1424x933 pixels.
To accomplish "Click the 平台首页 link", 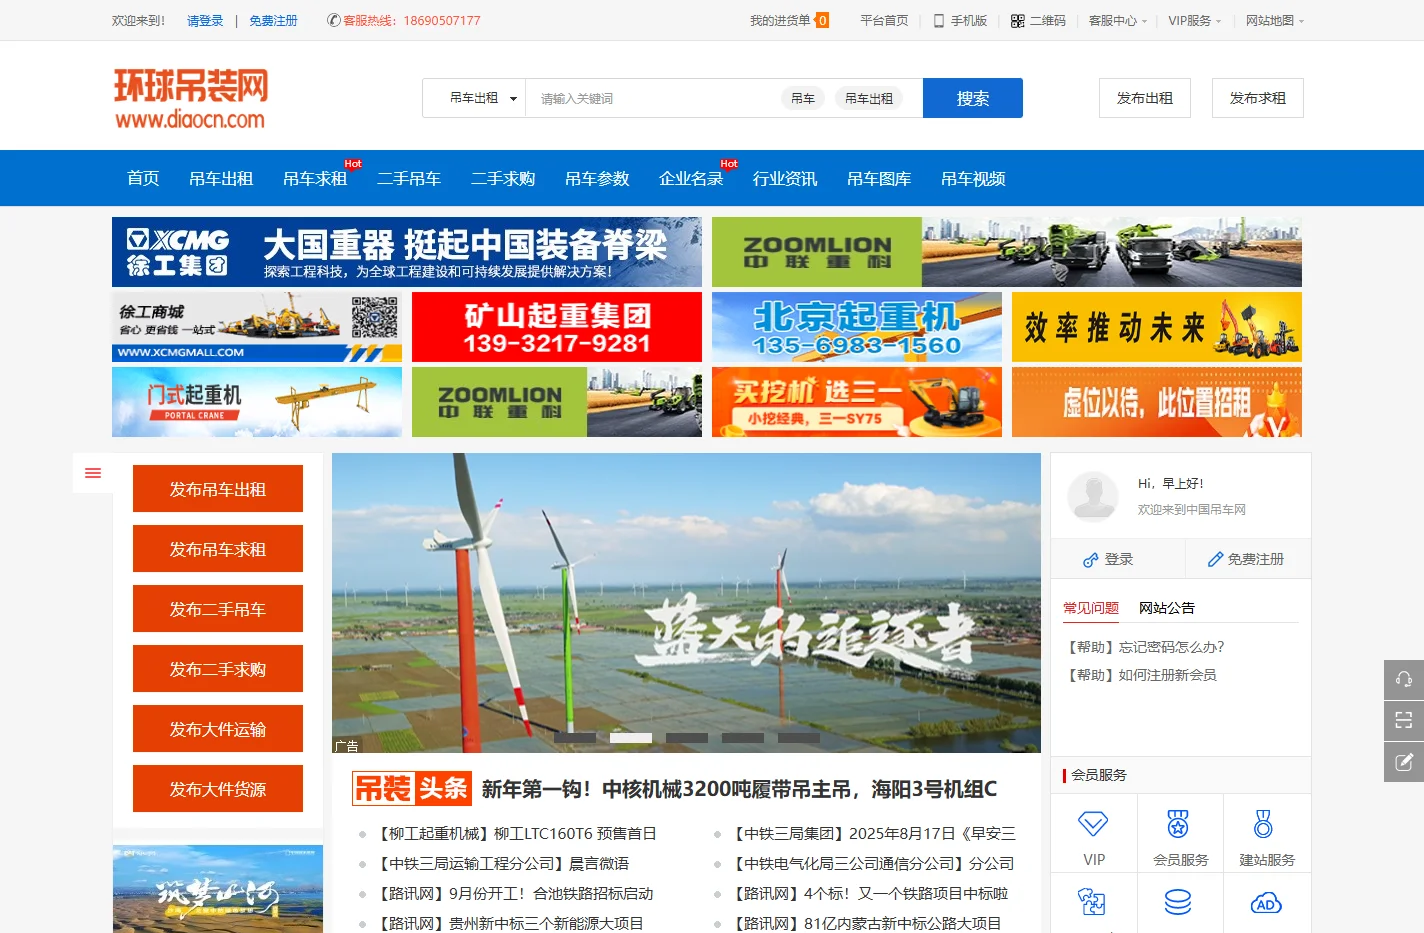I will click(x=884, y=20).
